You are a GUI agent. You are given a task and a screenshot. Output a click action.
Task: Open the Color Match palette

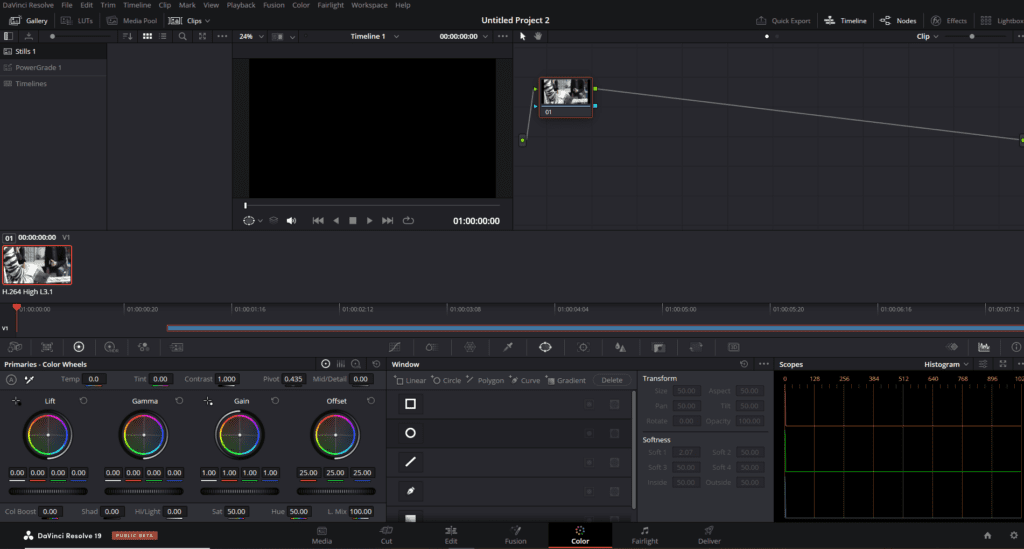click(47, 347)
